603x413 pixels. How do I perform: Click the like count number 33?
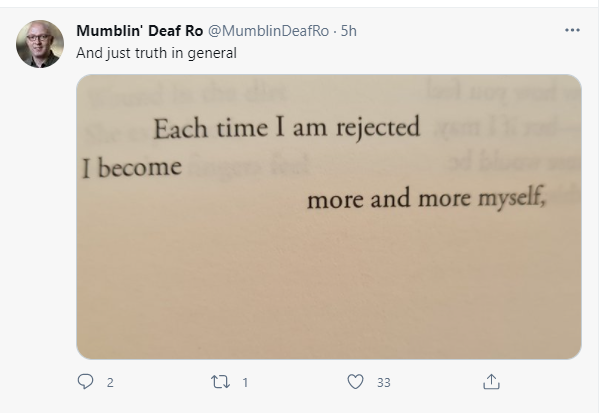383,382
